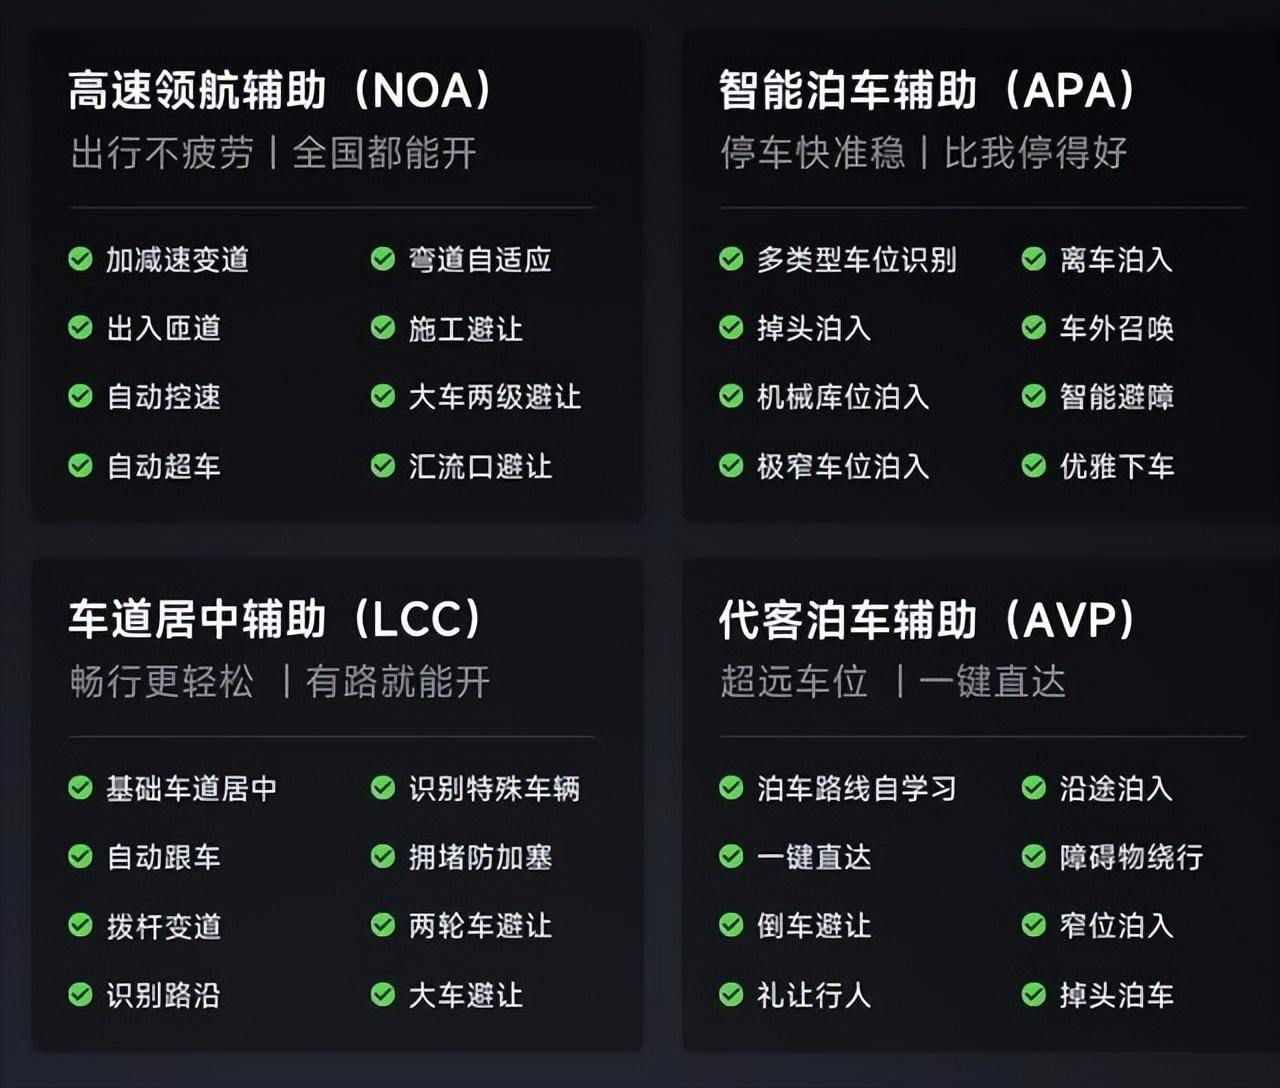Click the check icon next to 车外召唤
The width and height of the screenshot is (1280, 1088).
pos(1034,328)
